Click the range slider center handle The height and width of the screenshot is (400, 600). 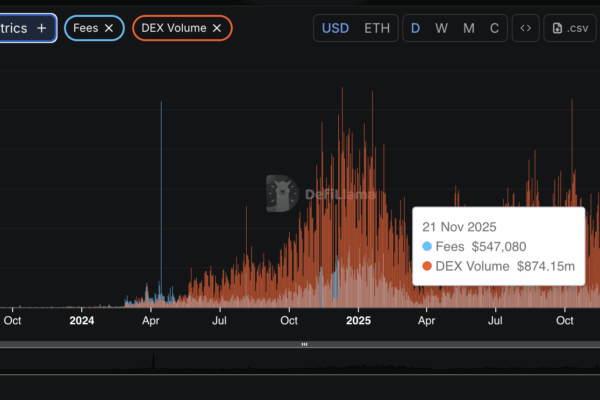pos(304,344)
